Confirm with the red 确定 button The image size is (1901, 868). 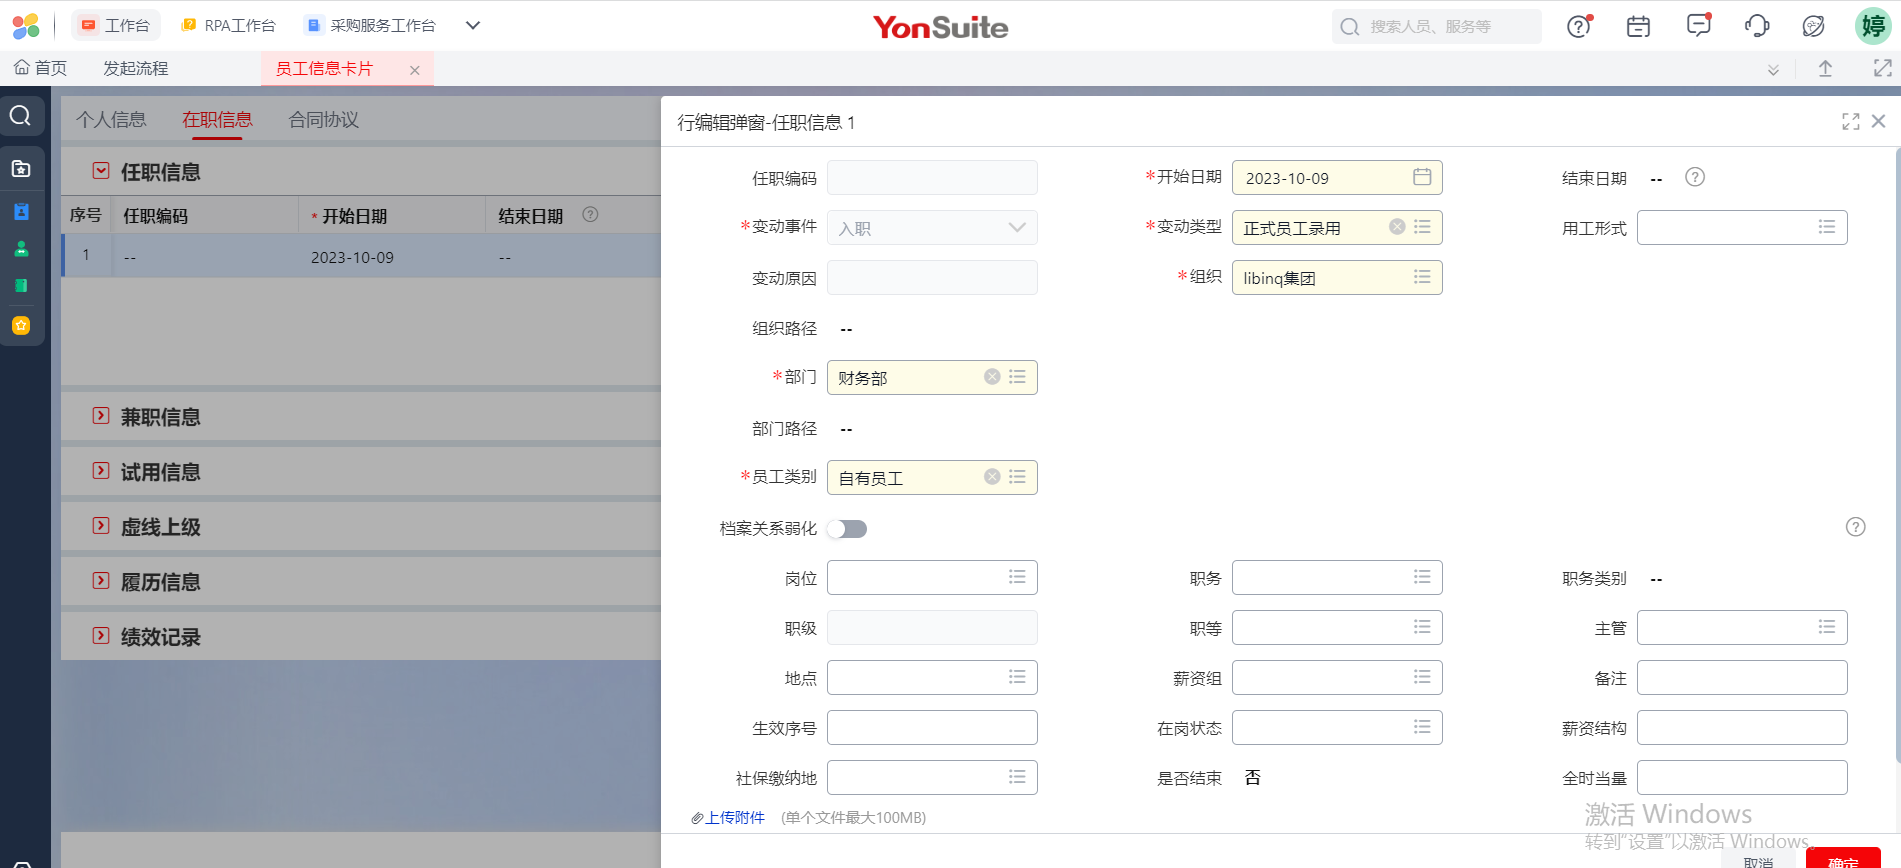[x=1843, y=859]
